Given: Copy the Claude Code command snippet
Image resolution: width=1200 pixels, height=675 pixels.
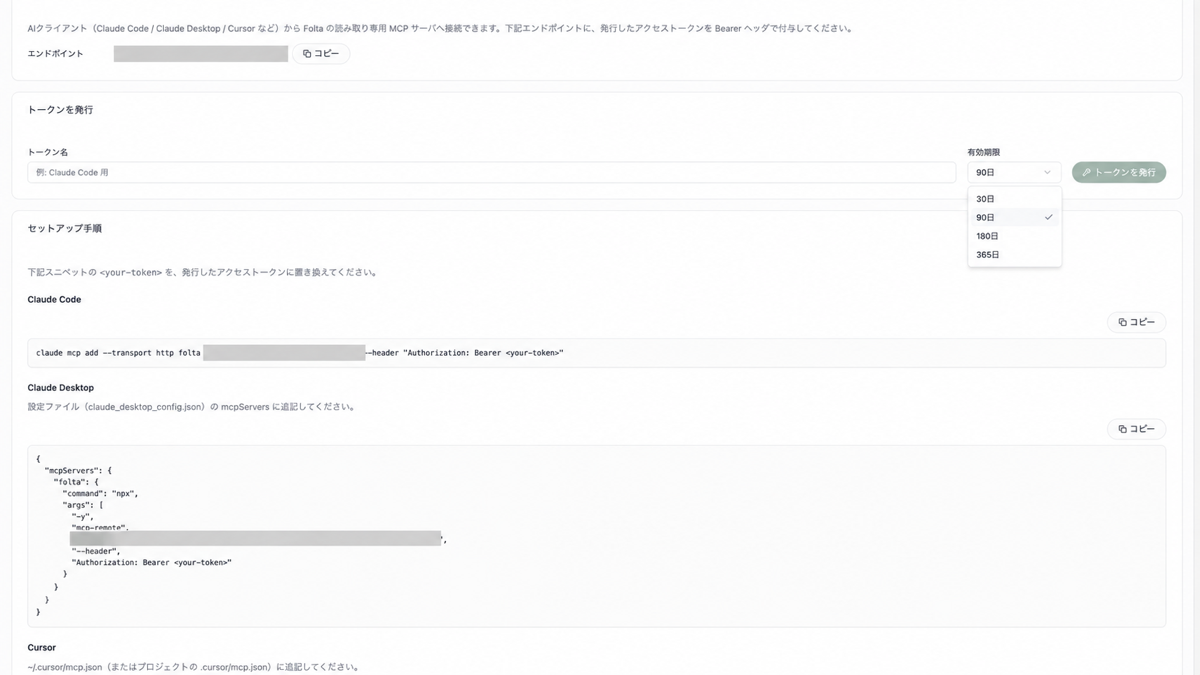Looking at the screenshot, I should coord(1137,322).
